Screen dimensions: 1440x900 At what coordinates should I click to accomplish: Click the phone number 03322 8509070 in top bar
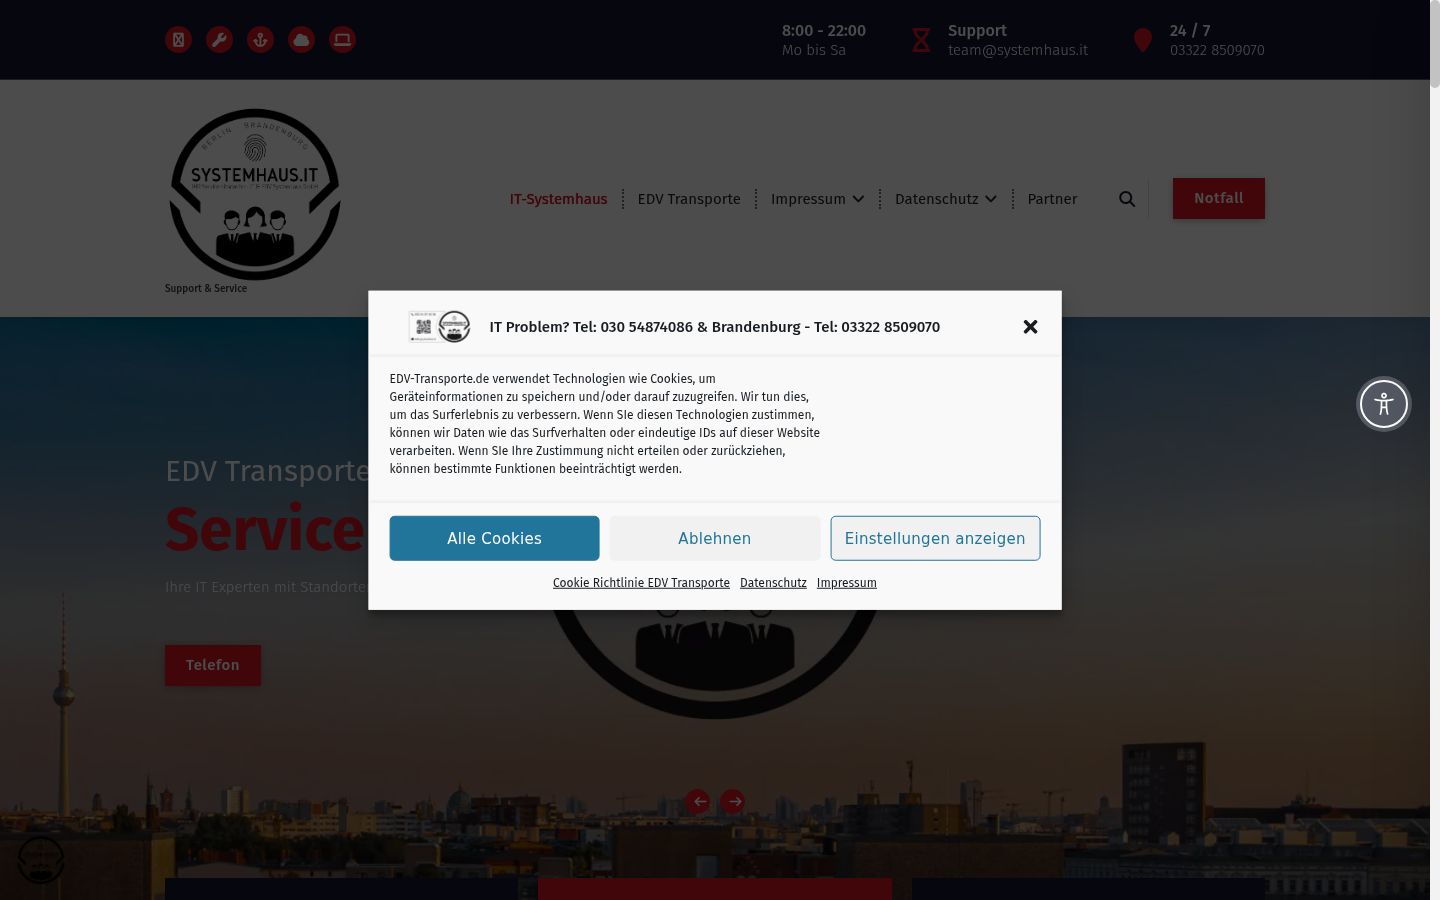coord(1217,50)
